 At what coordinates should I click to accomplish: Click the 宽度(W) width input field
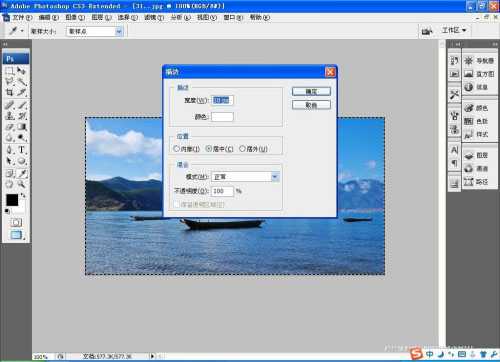[x=222, y=100]
